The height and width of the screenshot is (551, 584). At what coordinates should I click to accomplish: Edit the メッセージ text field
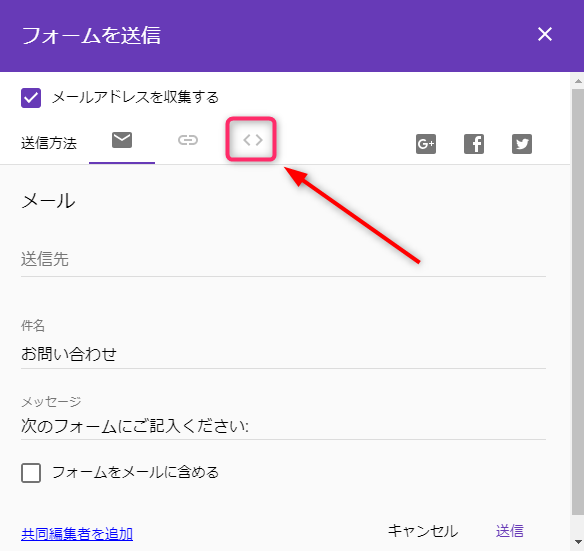point(283,426)
